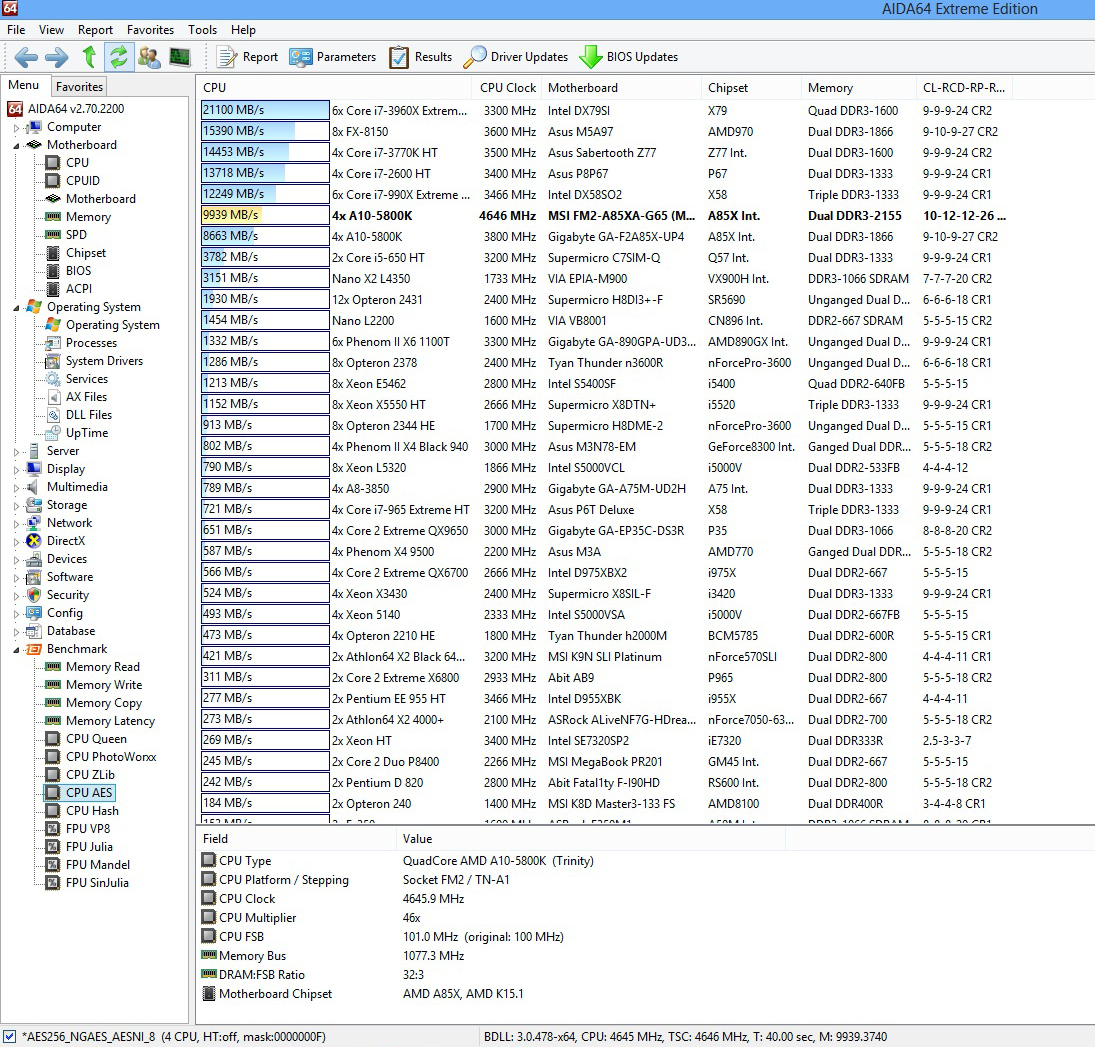Click the Memory column header

(858, 87)
